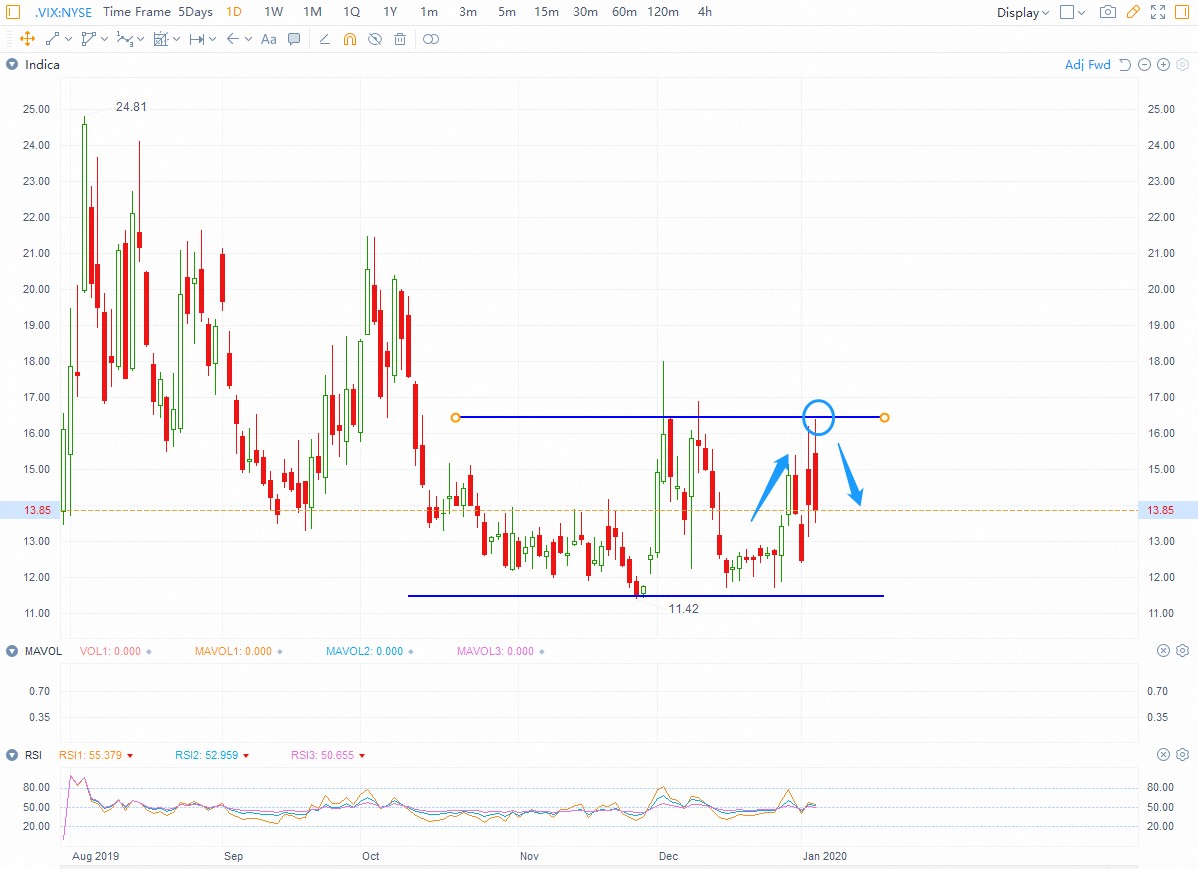1198x869 pixels.
Task: Switch to the 1W time frame
Action: (x=273, y=12)
